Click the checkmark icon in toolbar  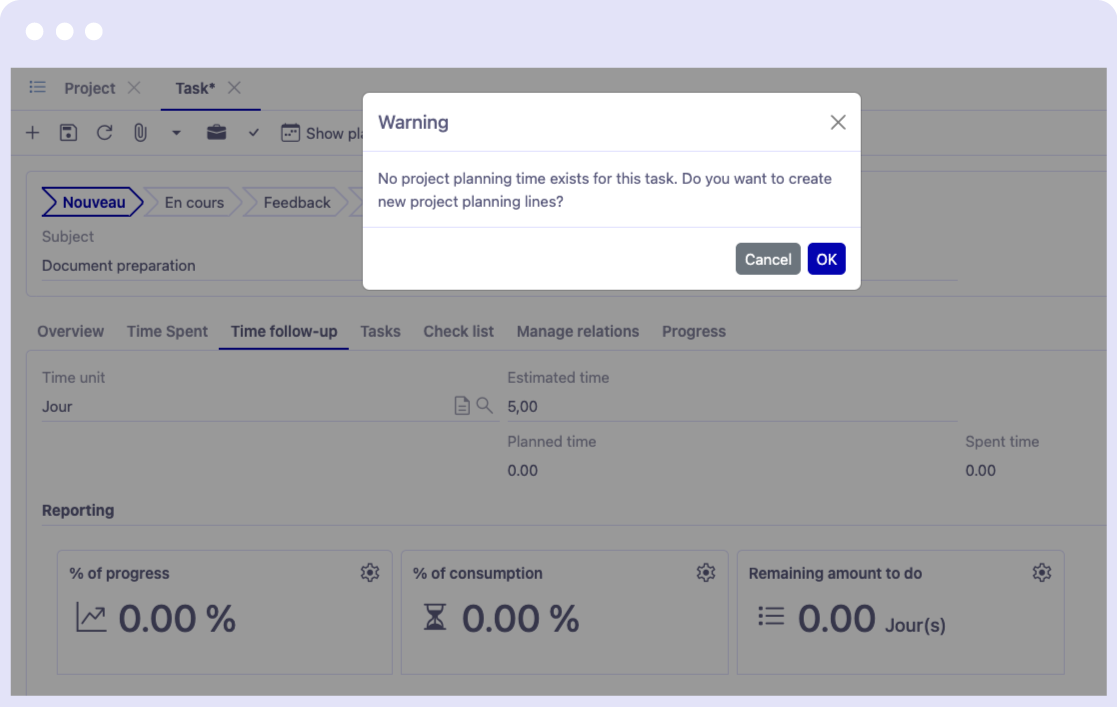click(x=254, y=133)
